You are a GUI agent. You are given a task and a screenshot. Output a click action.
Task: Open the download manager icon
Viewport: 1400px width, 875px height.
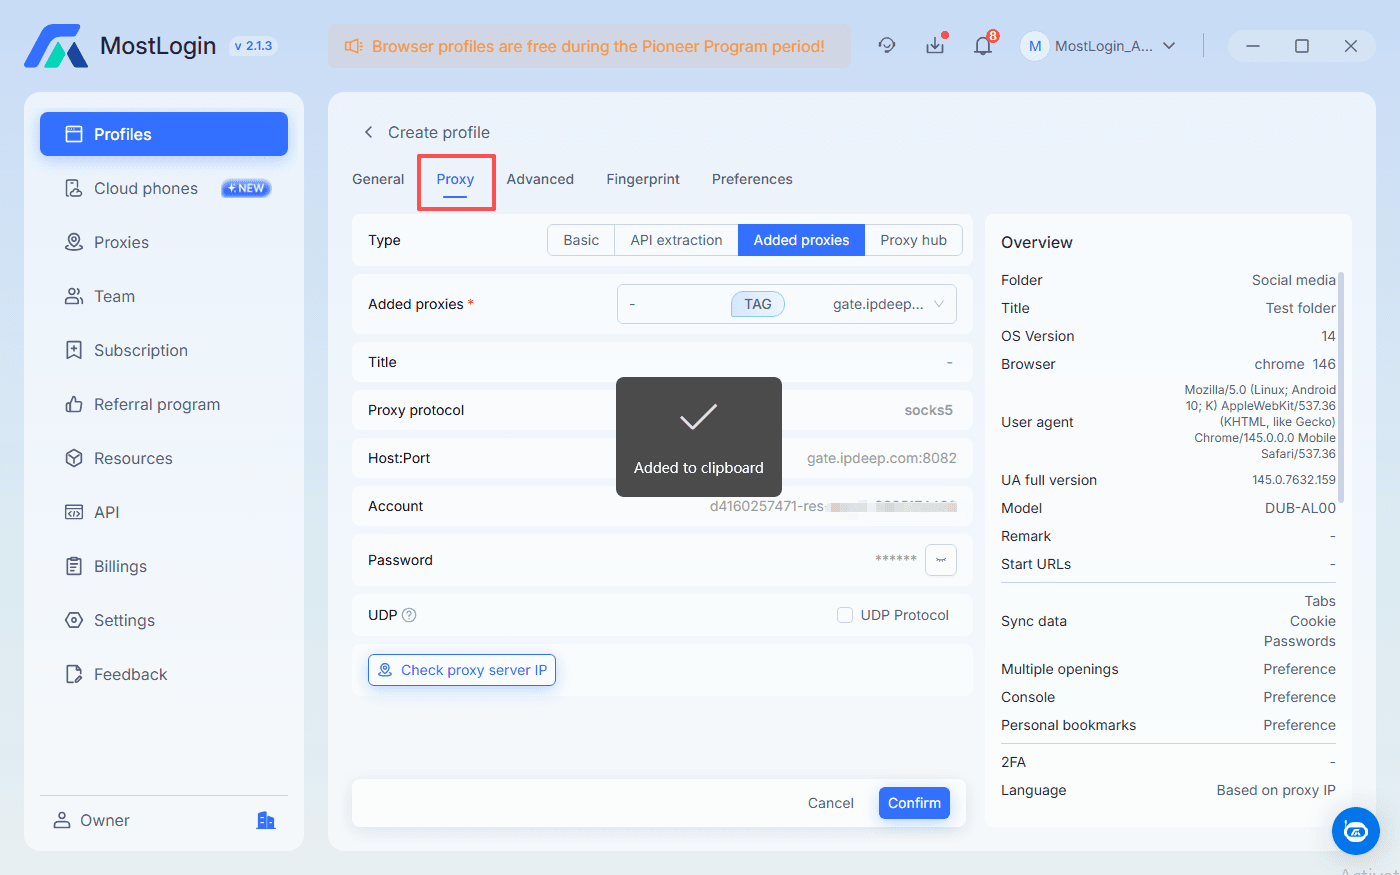coord(935,45)
